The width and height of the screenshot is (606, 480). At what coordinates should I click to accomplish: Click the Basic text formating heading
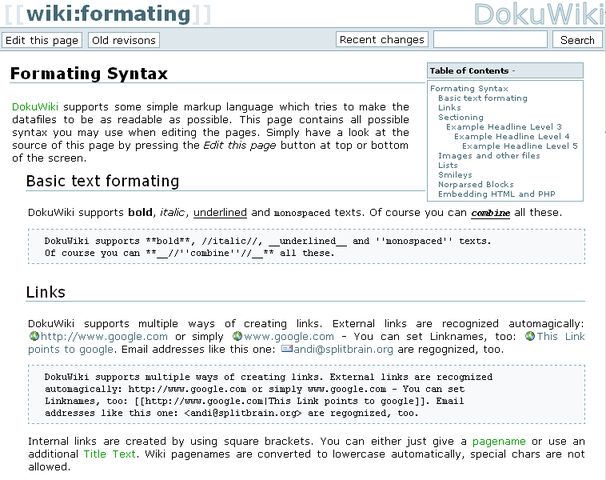pyautogui.click(x=102, y=181)
